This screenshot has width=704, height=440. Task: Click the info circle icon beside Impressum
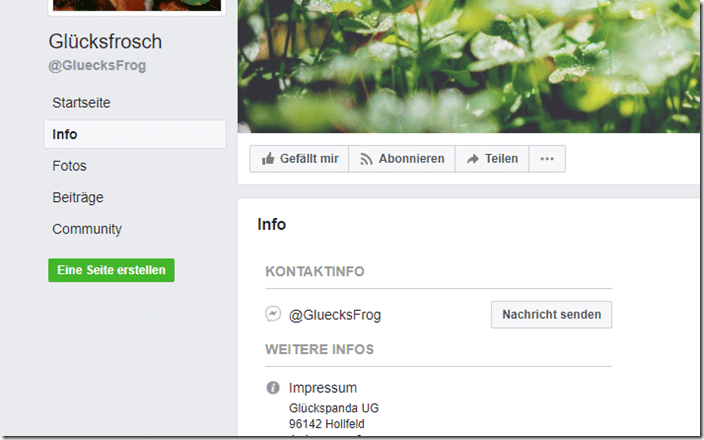pos(273,387)
